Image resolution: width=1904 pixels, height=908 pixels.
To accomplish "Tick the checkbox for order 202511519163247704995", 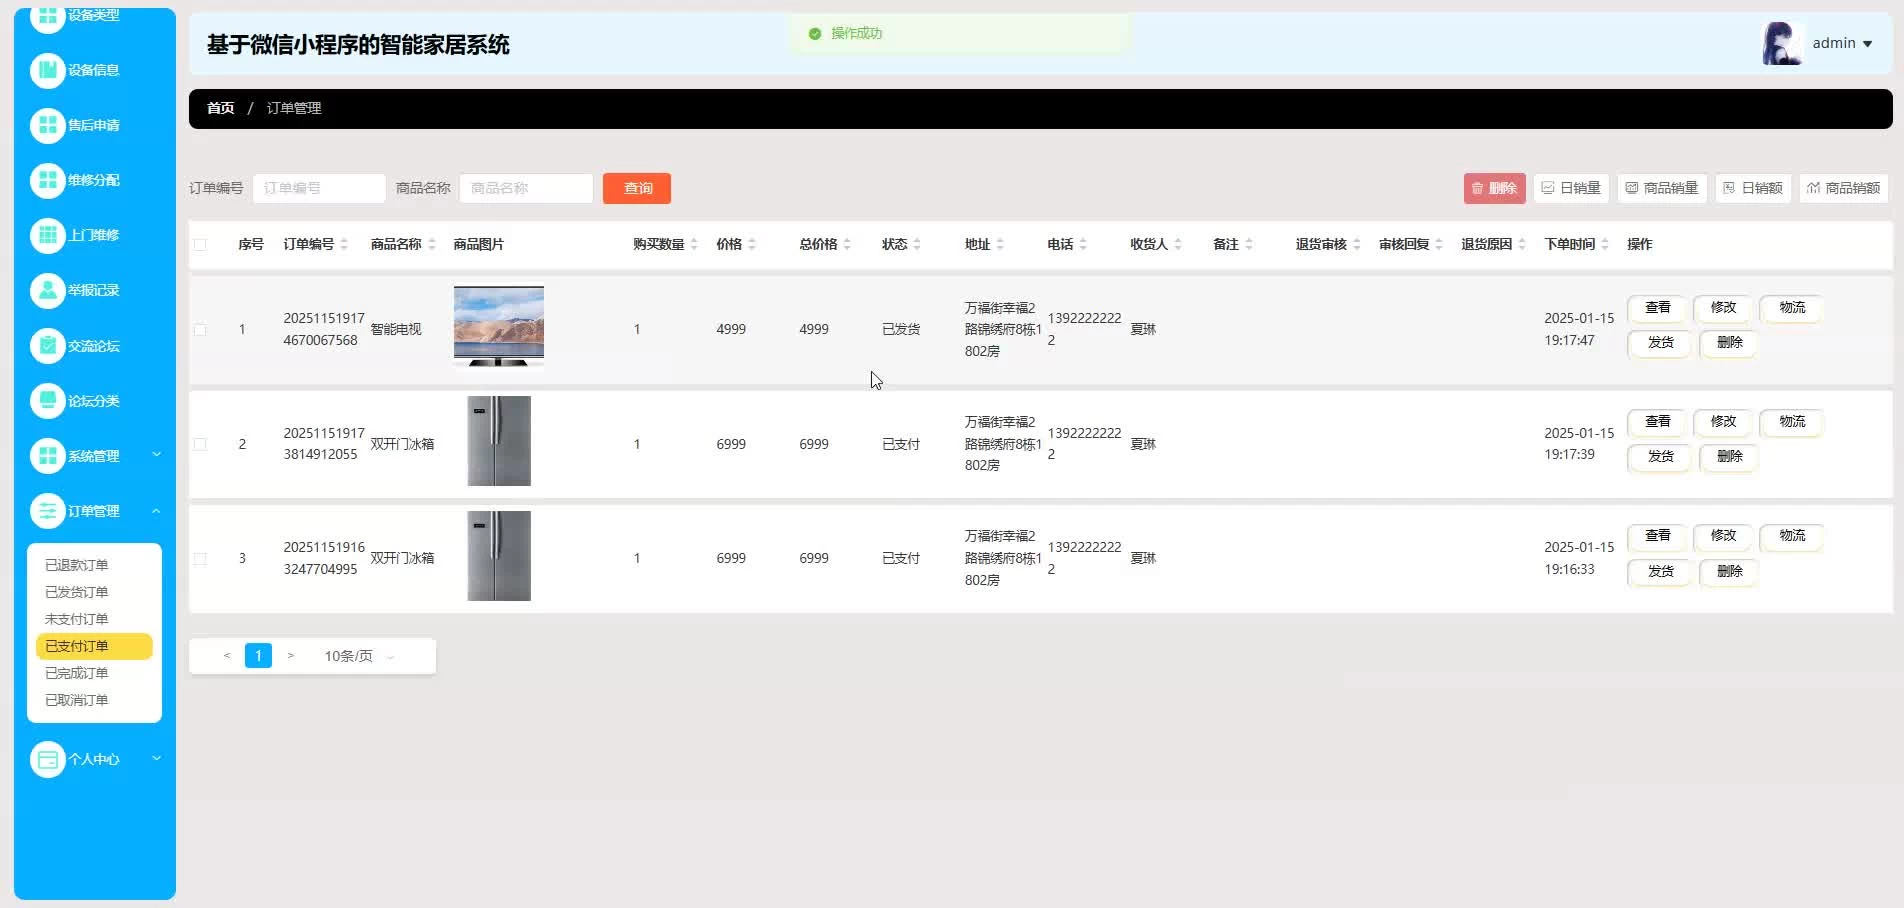I will click(x=200, y=558).
